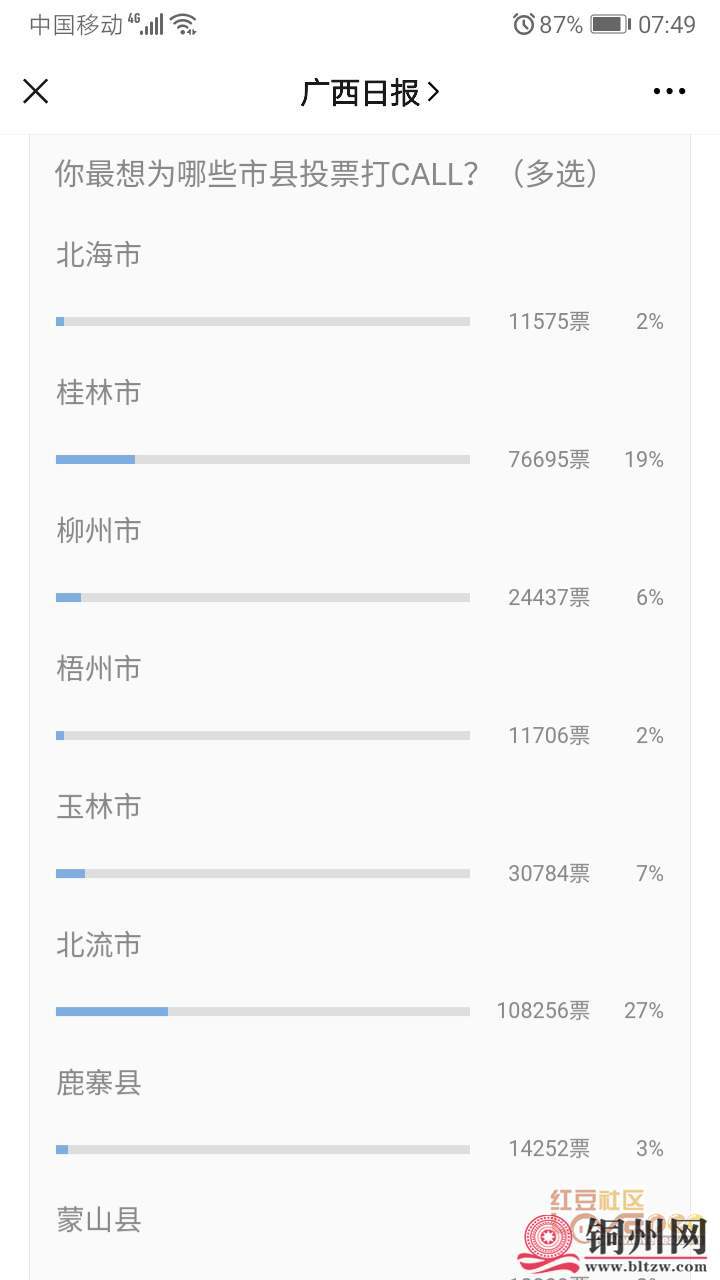Close the page with the X icon

pyautogui.click(x=36, y=92)
